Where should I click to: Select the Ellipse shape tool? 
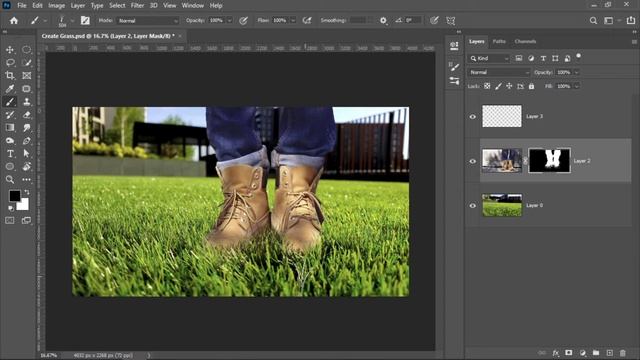click(x=10, y=167)
